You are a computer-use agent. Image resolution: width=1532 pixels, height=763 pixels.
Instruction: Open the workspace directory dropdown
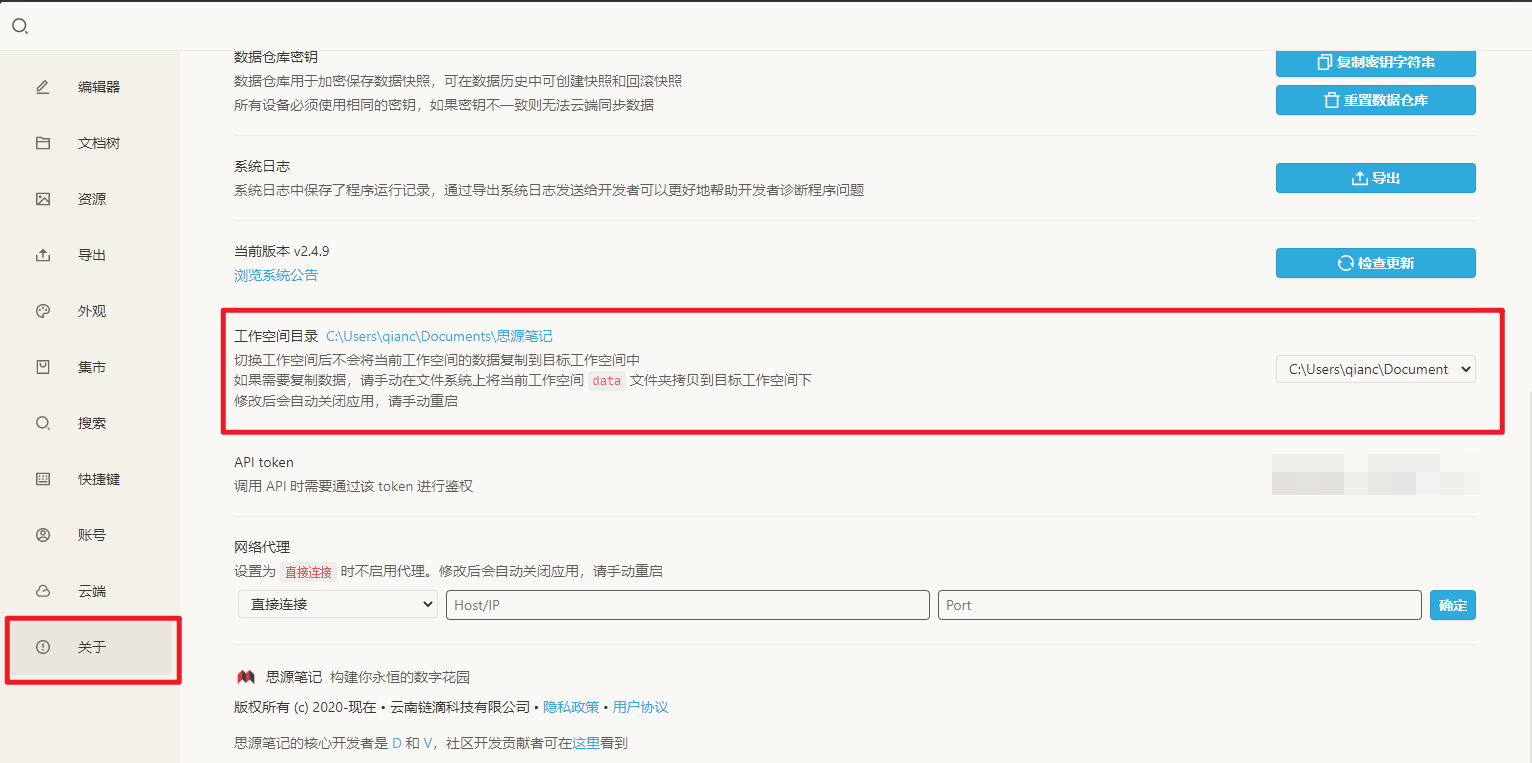click(x=1375, y=369)
